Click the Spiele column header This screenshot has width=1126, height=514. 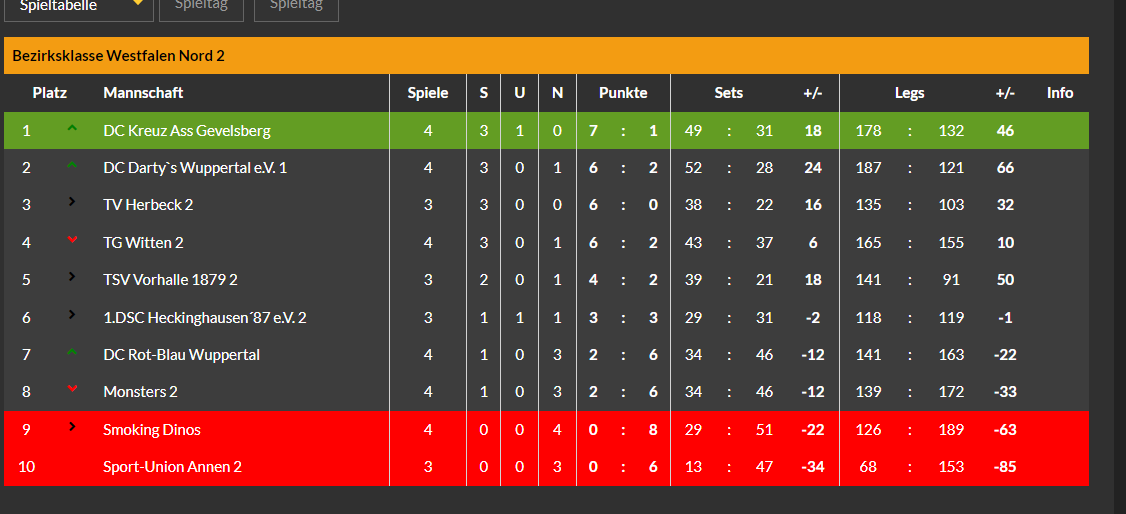click(428, 93)
